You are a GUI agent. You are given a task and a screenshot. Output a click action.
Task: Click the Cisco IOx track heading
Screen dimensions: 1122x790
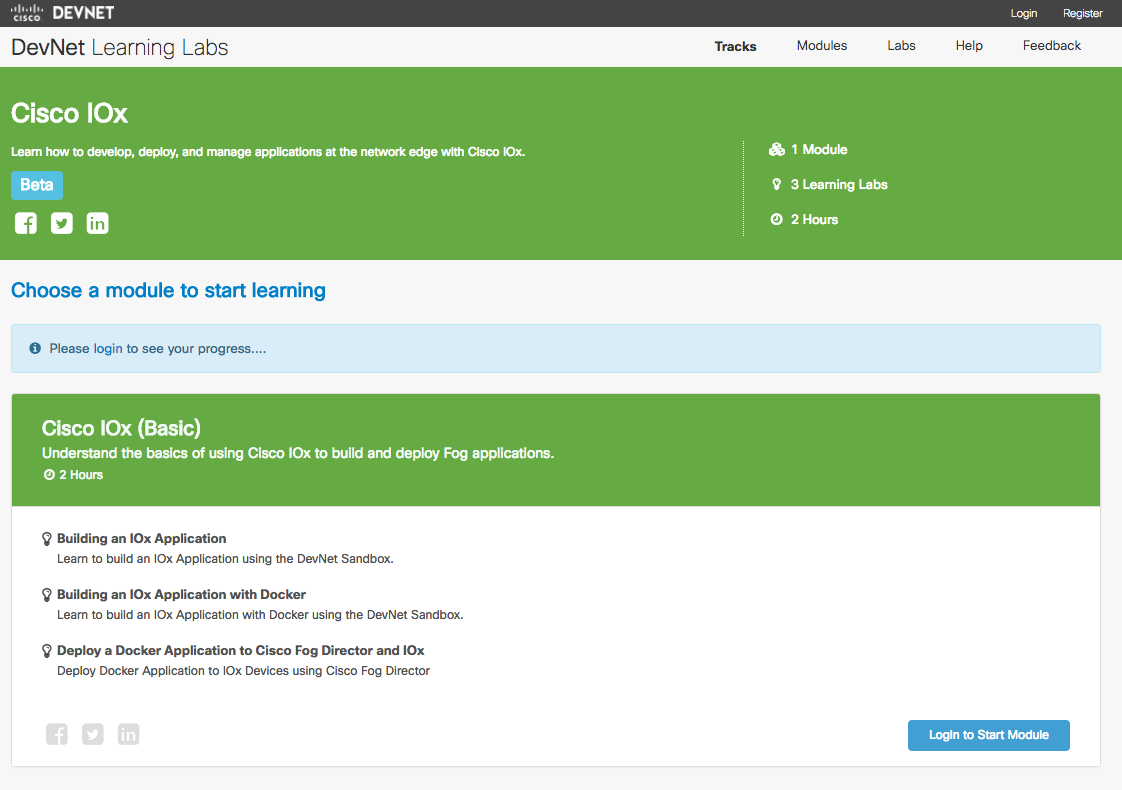[69, 113]
